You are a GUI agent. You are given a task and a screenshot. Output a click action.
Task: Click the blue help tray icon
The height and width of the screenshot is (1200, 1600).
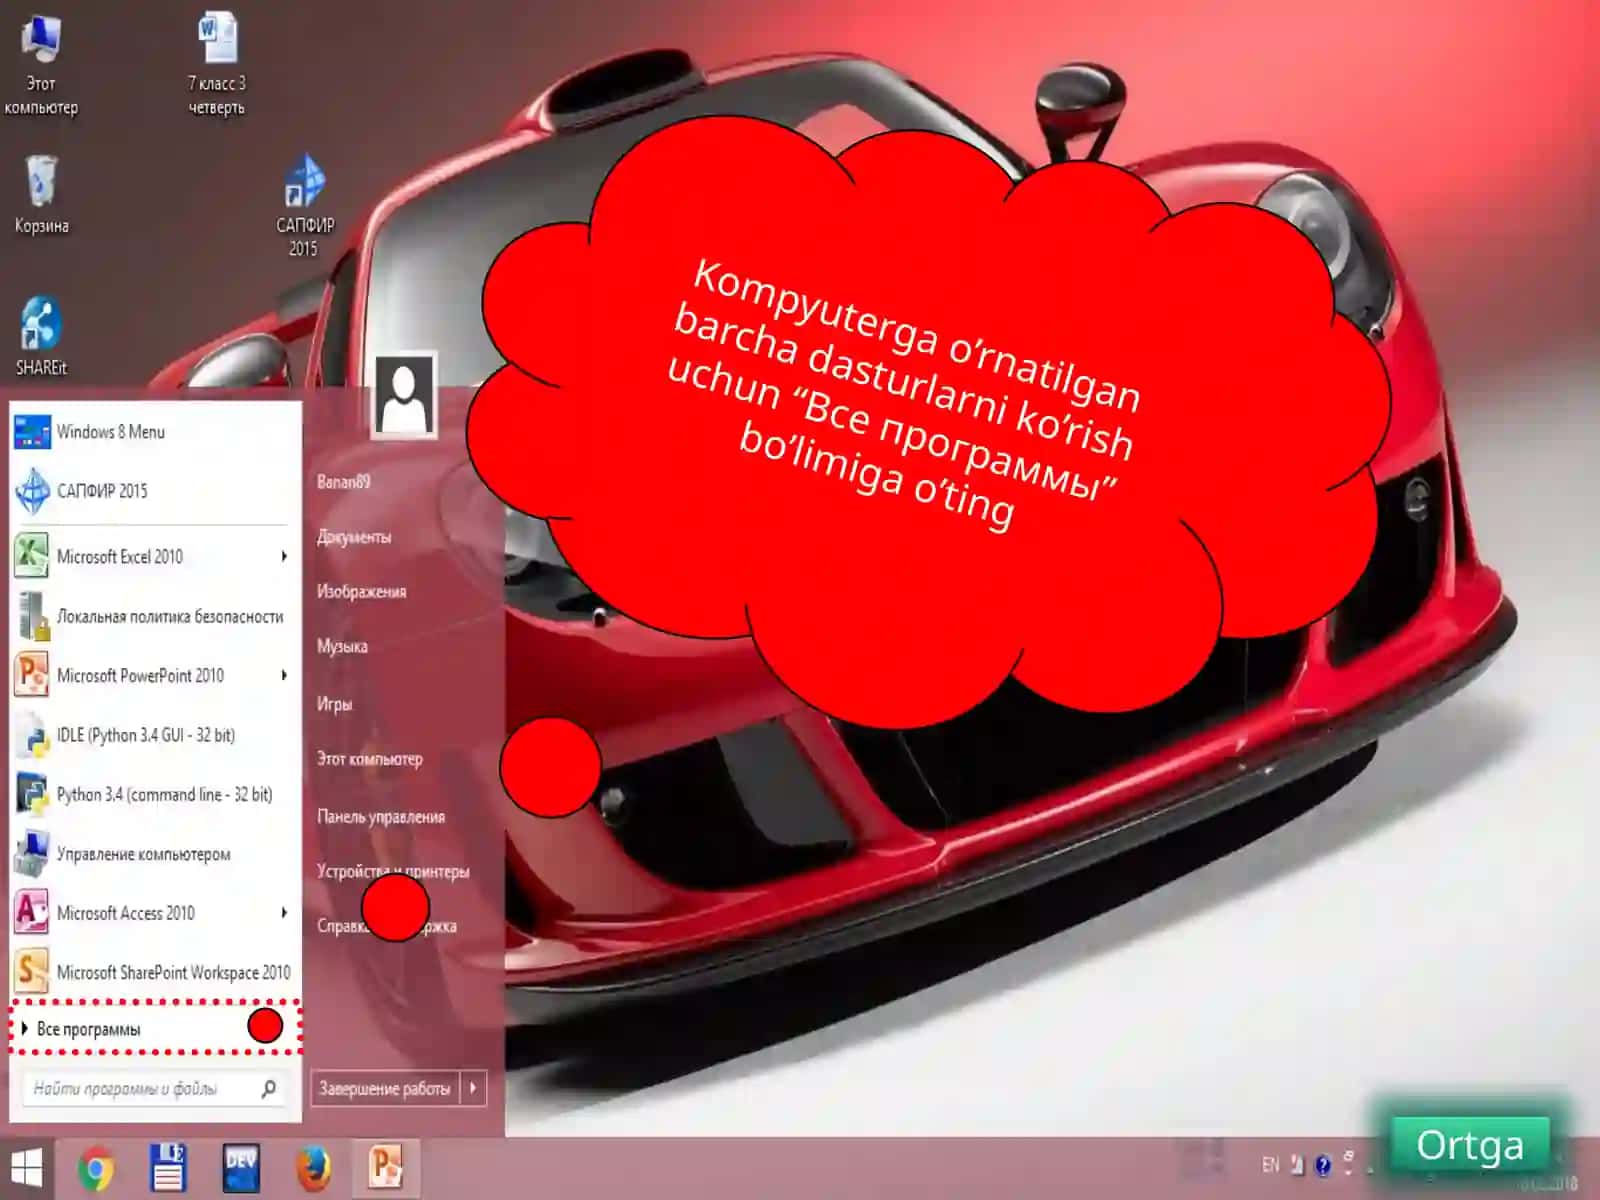coord(1323,1165)
